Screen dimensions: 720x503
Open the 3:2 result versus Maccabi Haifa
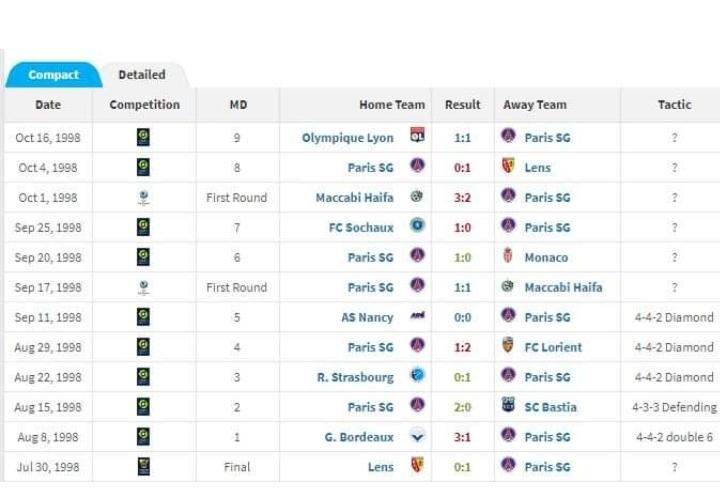tap(462, 198)
